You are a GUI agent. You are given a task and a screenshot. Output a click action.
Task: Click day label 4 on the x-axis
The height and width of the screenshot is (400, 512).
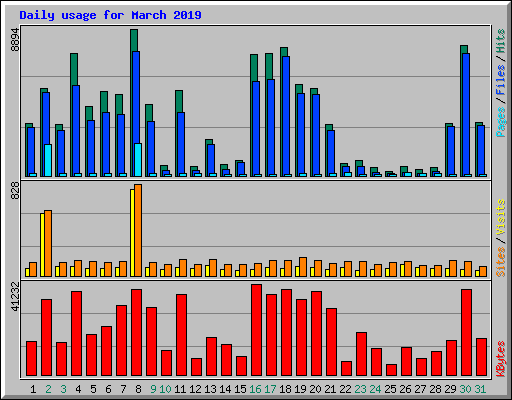pyautogui.click(x=78, y=389)
